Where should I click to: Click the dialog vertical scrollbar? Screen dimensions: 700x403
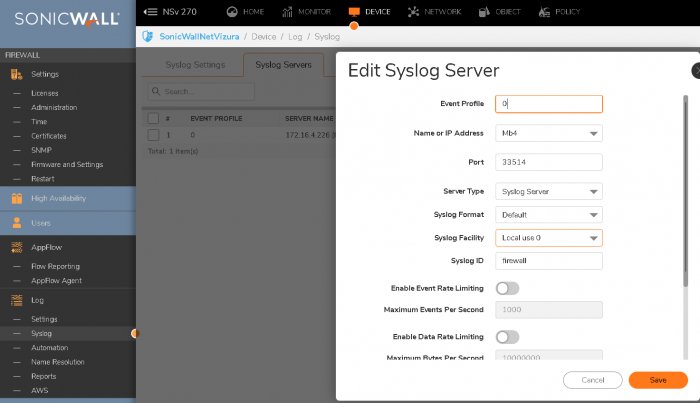point(686,191)
